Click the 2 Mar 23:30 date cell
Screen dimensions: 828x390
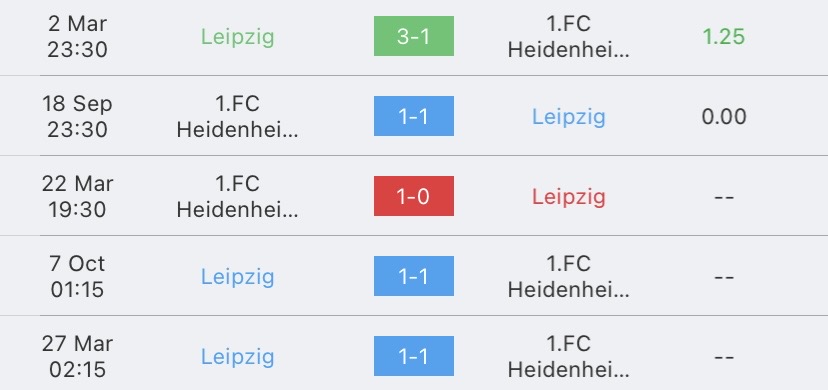77,36
